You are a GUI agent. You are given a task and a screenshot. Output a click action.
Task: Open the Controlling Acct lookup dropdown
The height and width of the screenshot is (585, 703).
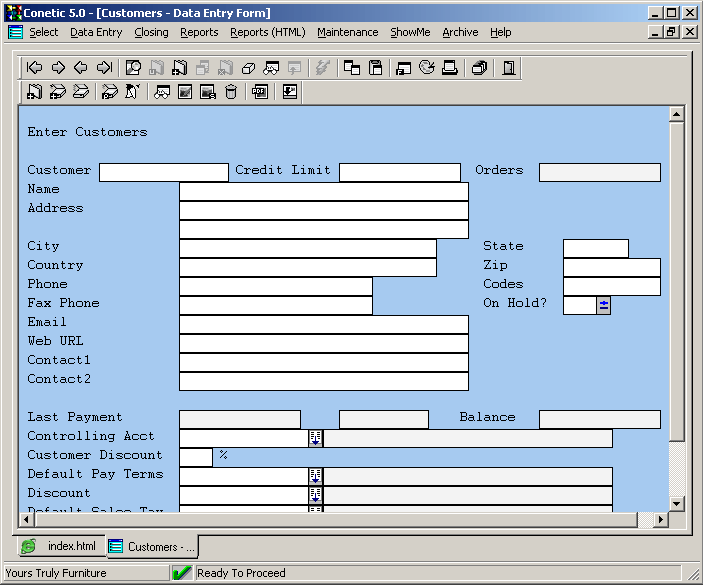(315, 438)
